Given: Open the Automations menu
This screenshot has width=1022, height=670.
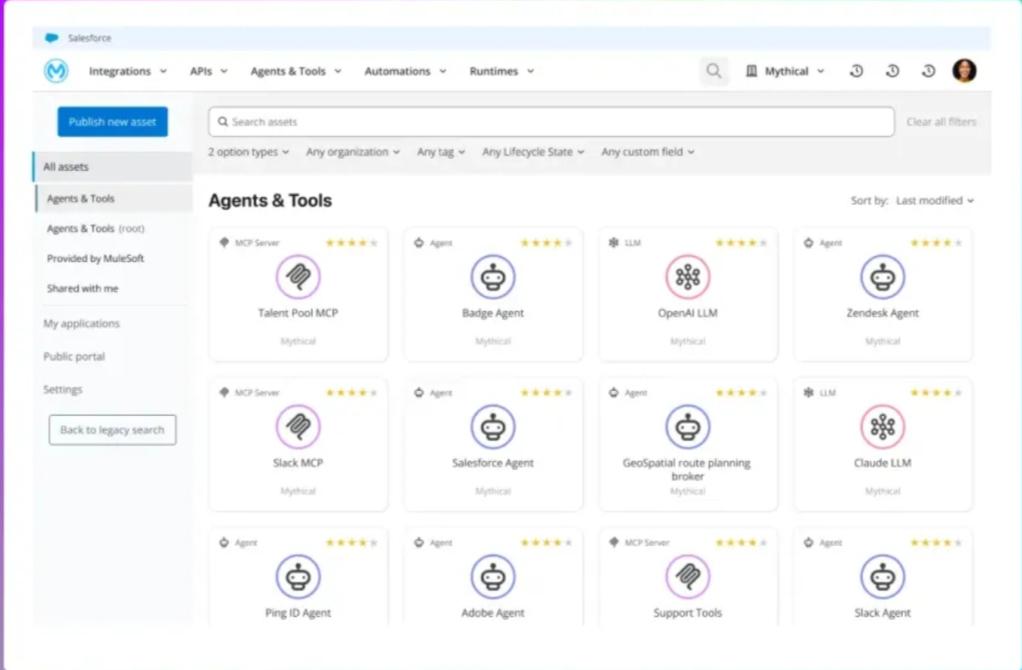Looking at the screenshot, I should point(404,71).
